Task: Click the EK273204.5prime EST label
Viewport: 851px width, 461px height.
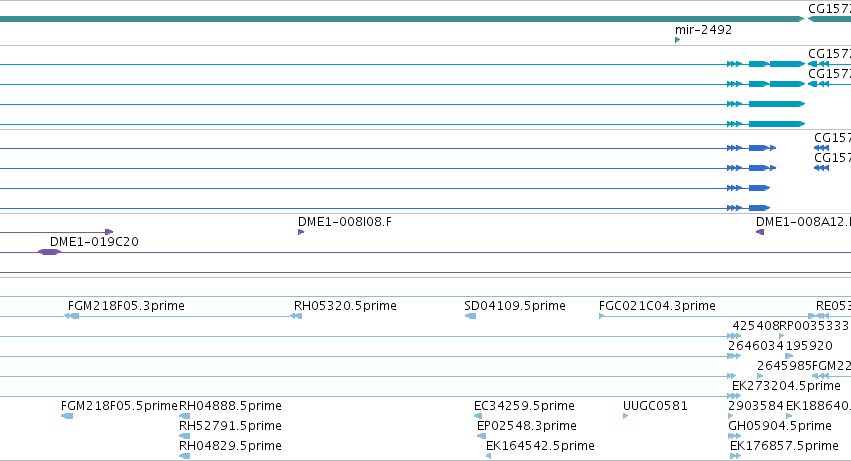Action: click(786, 386)
